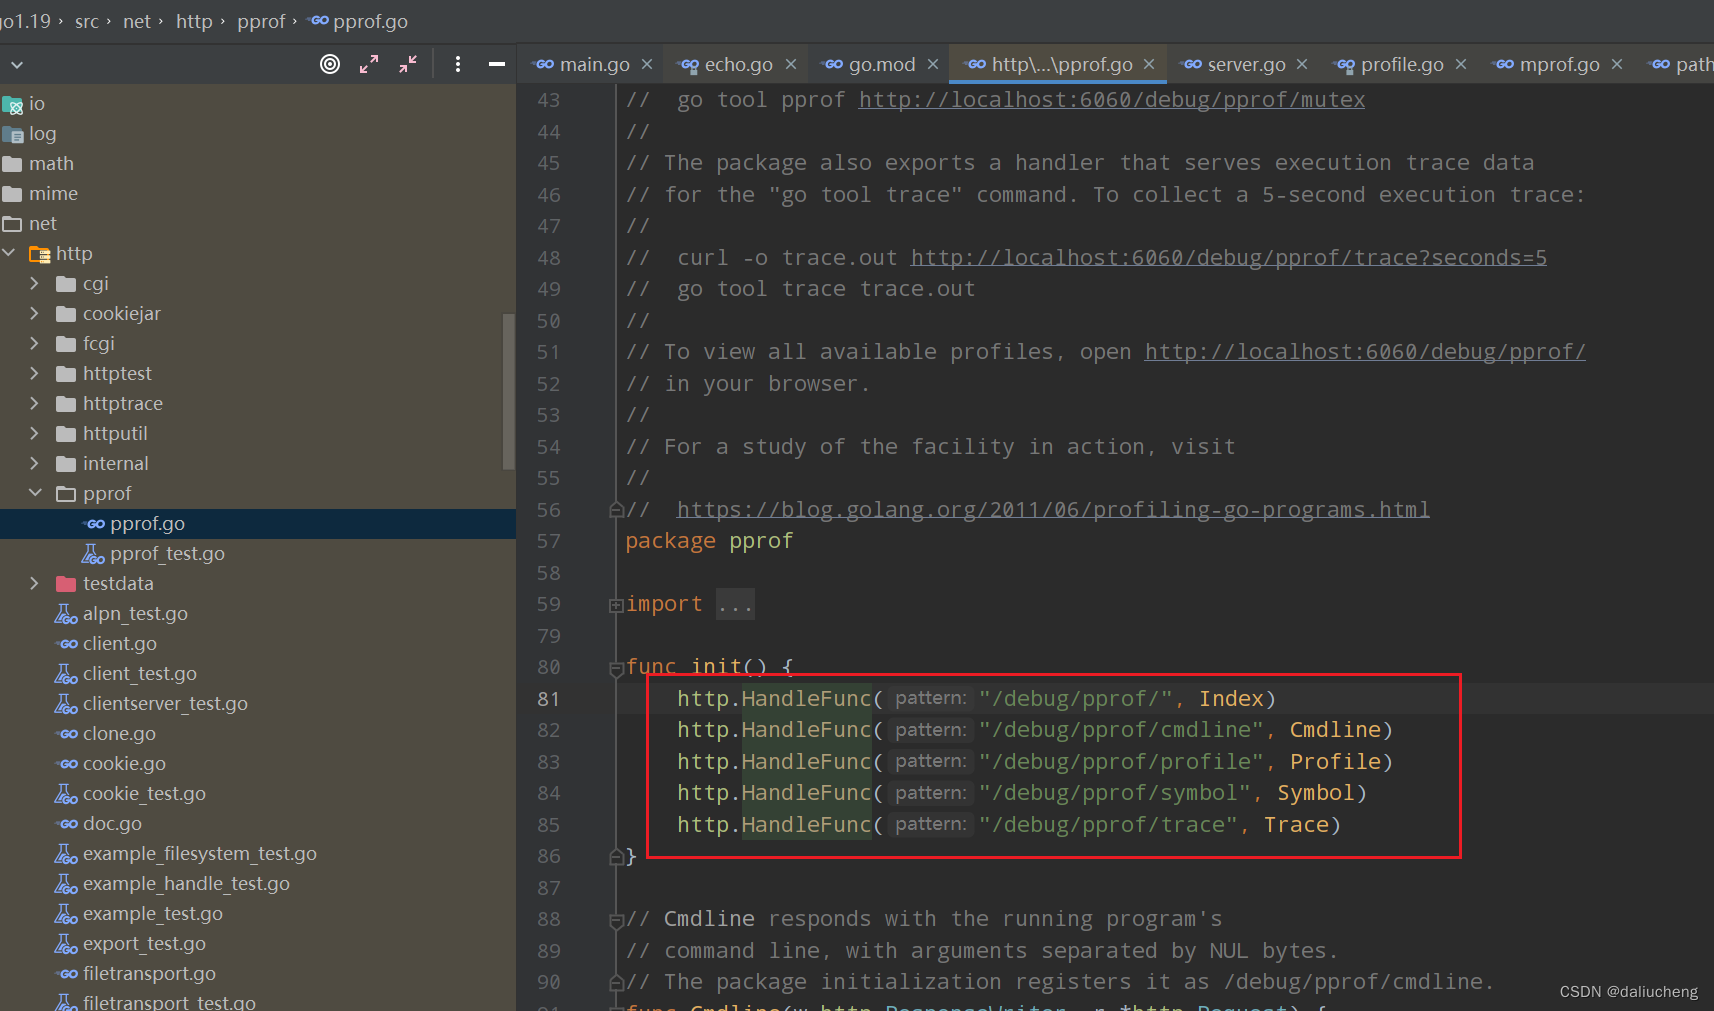Collapse the http folder
Viewport: 1714px width, 1011px height.
(x=9, y=253)
